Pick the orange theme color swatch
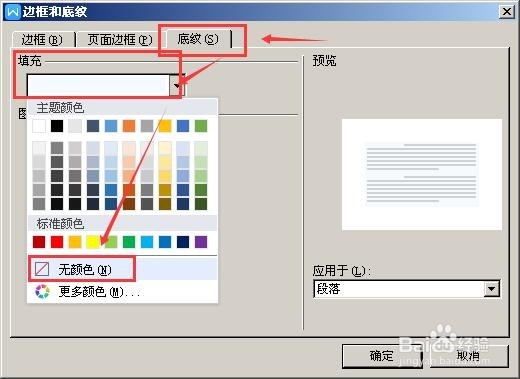The image size is (520, 379). pos(129,126)
